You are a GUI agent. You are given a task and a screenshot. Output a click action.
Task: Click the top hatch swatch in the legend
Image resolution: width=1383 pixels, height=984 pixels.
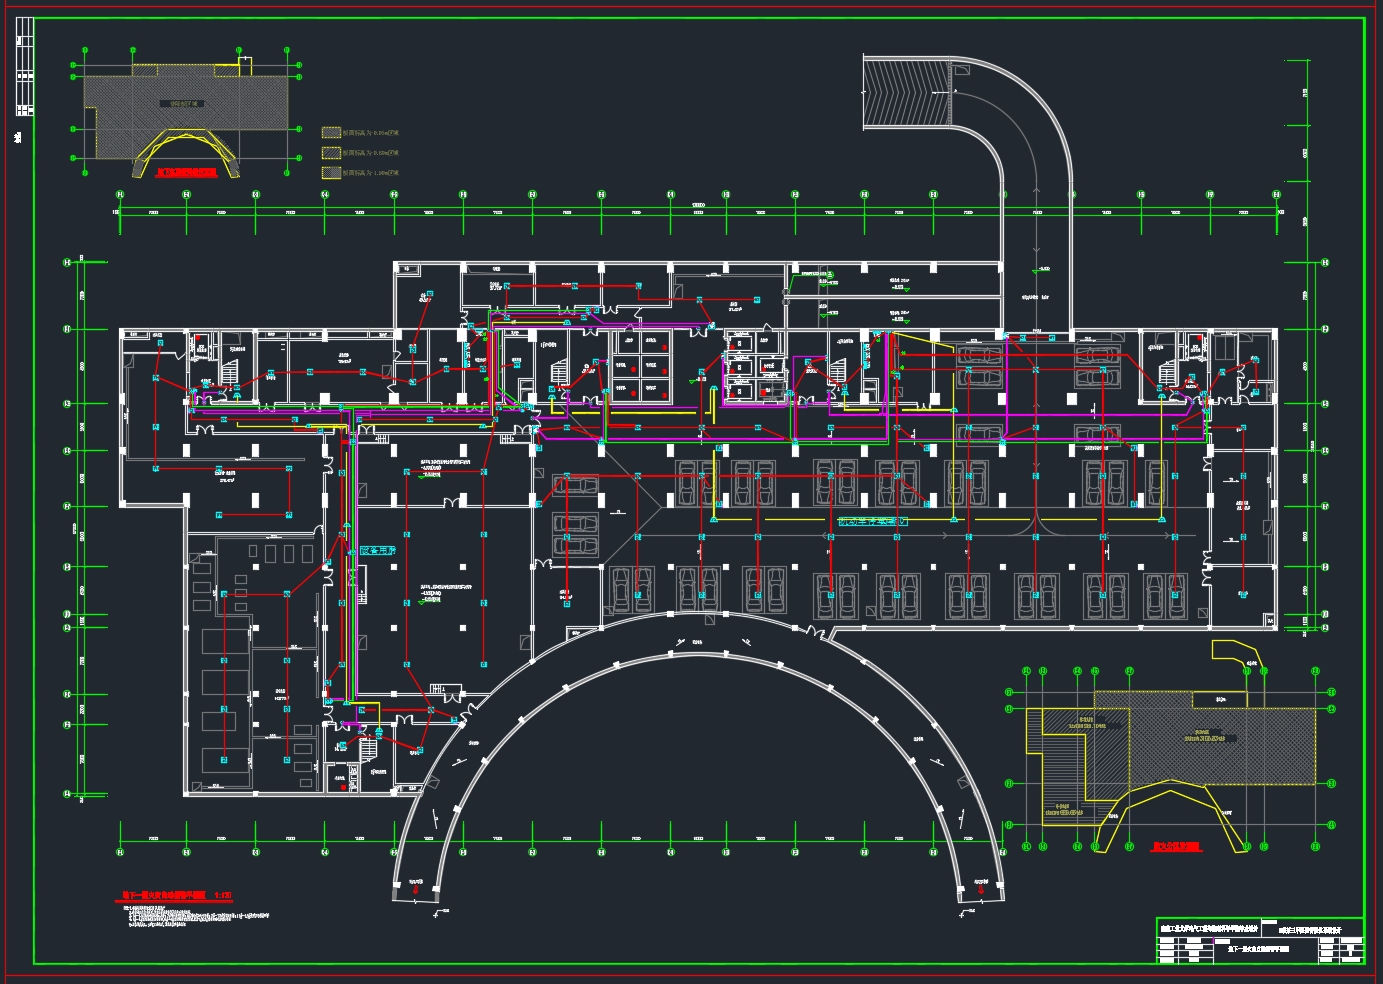[331, 133]
